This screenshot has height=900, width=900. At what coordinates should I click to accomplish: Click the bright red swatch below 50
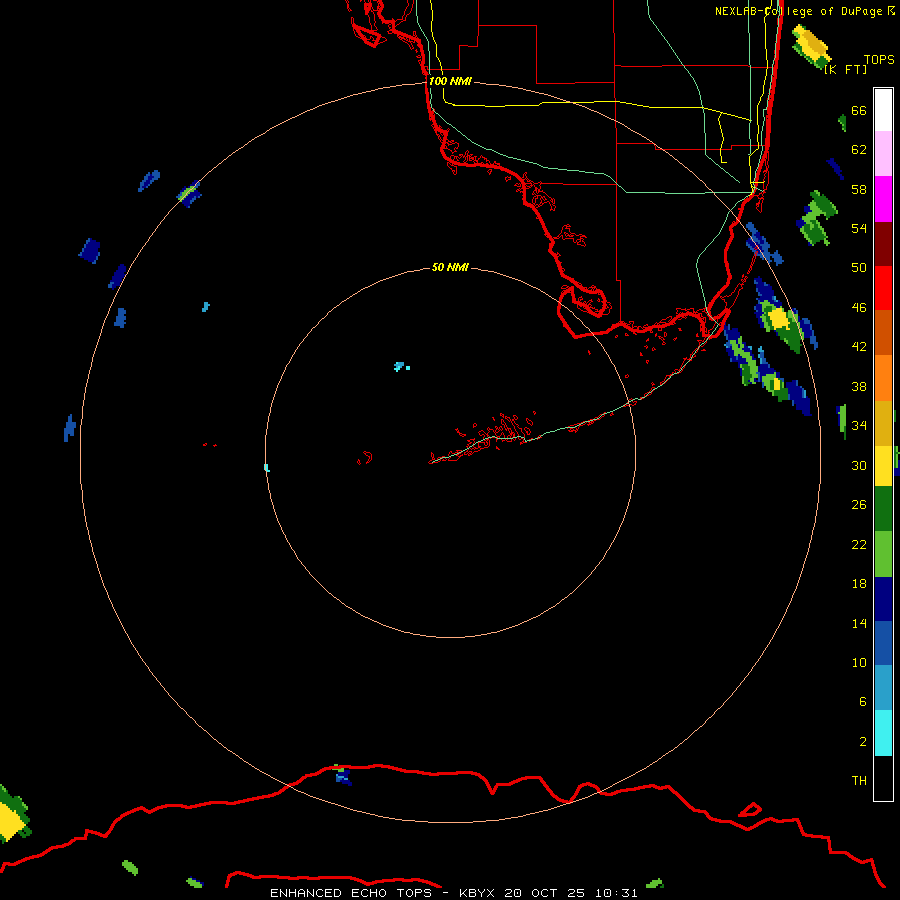click(x=883, y=288)
